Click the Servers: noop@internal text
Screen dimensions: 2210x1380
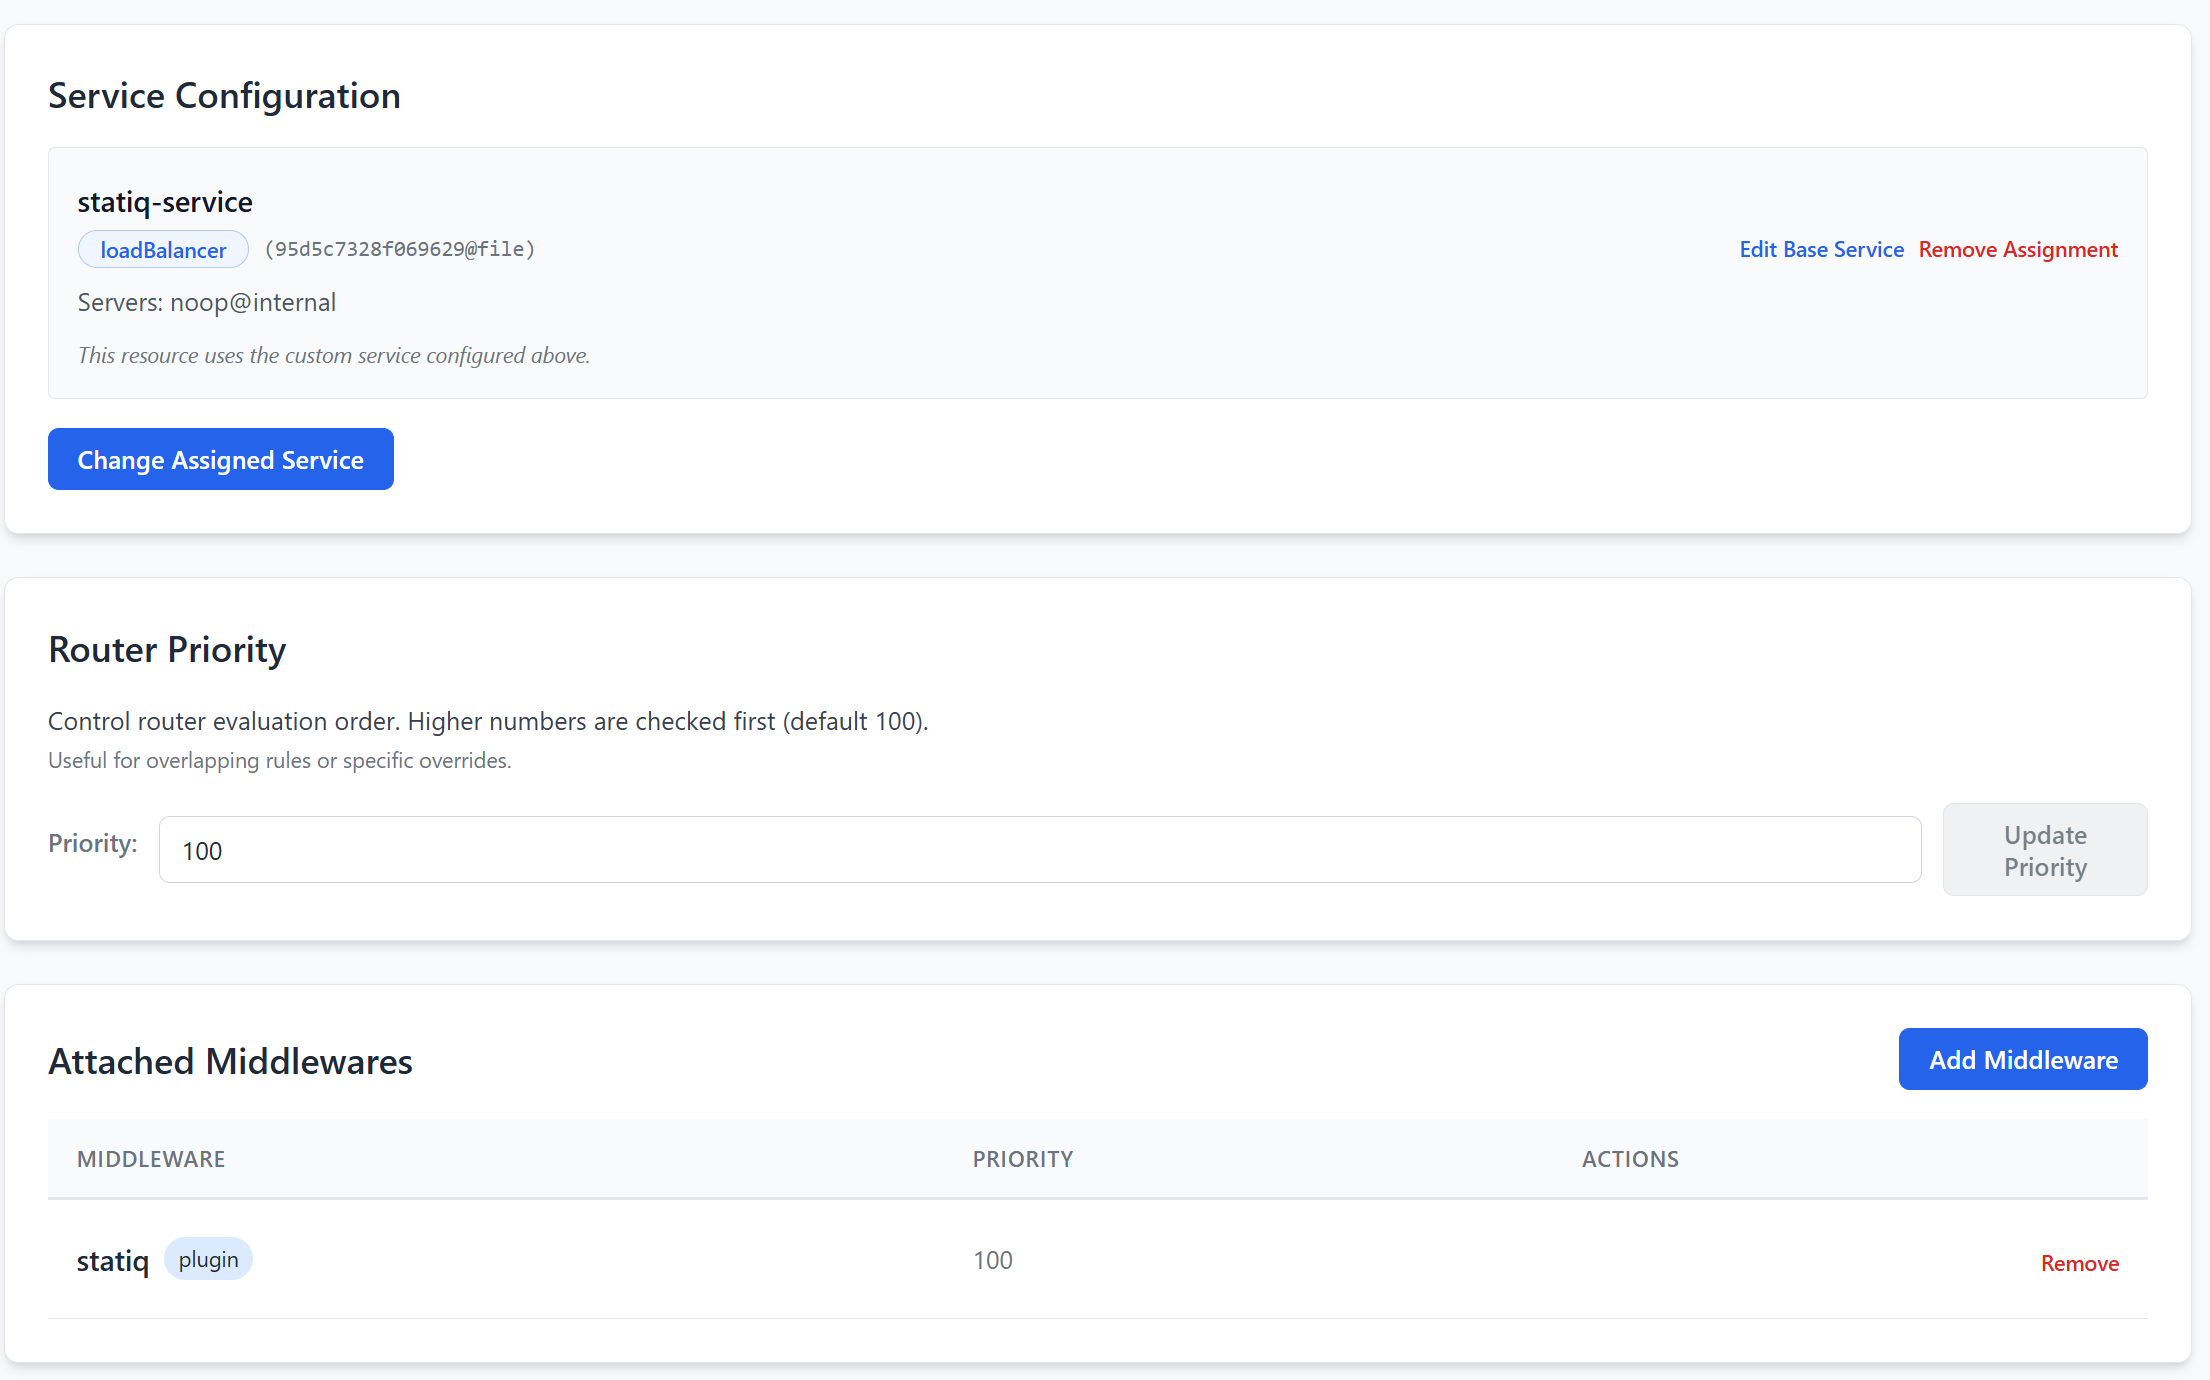pyautogui.click(x=207, y=302)
